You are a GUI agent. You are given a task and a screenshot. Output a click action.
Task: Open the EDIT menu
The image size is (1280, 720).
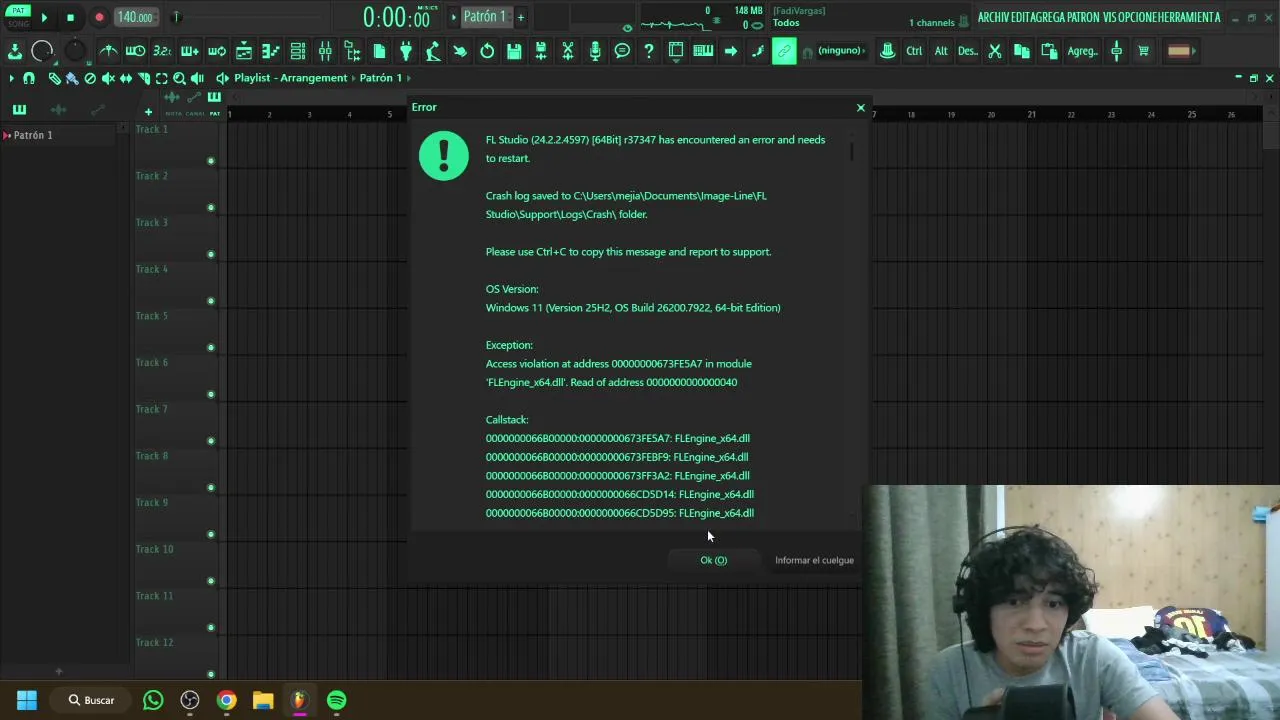click(1020, 17)
